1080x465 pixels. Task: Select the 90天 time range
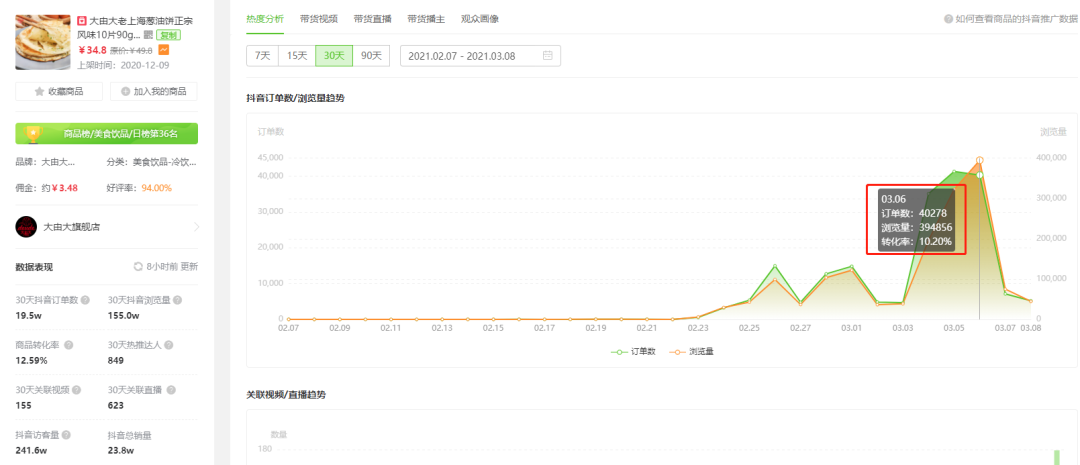(x=371, y=56)
